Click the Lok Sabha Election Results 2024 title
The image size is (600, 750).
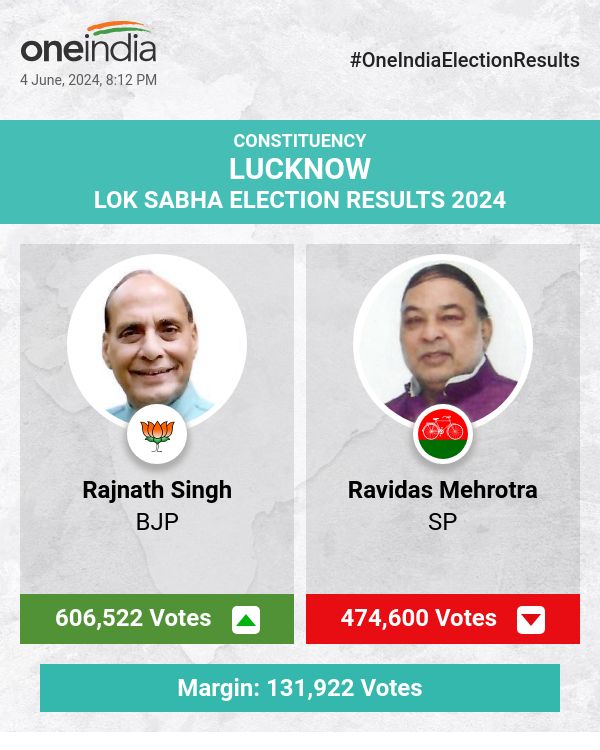pyautogui.click(x=300, y=200)
